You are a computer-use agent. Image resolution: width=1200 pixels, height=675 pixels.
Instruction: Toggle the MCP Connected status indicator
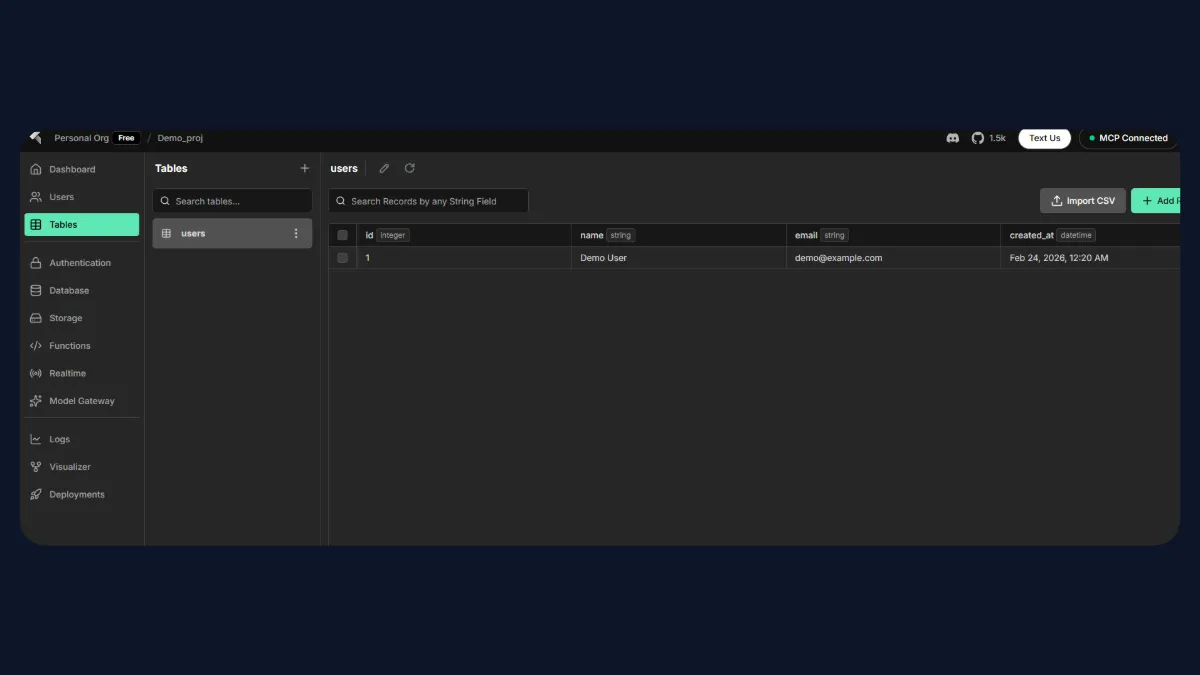(1127, 138)
